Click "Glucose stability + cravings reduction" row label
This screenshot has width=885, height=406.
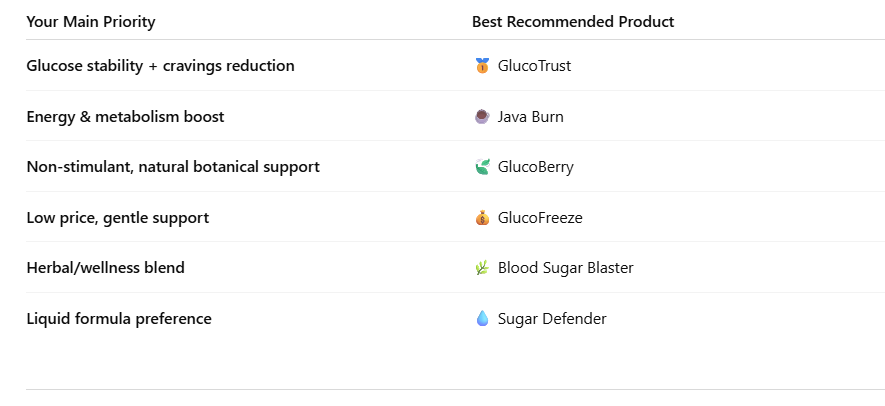coord(160,66)
